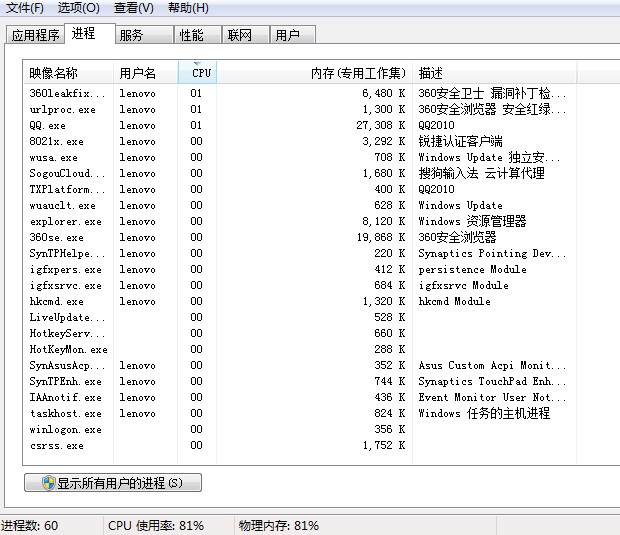The width and height of the screenshot is (620, 535).
Task: Select the SogouCloud process row
Action: click(x=299, y=173)
